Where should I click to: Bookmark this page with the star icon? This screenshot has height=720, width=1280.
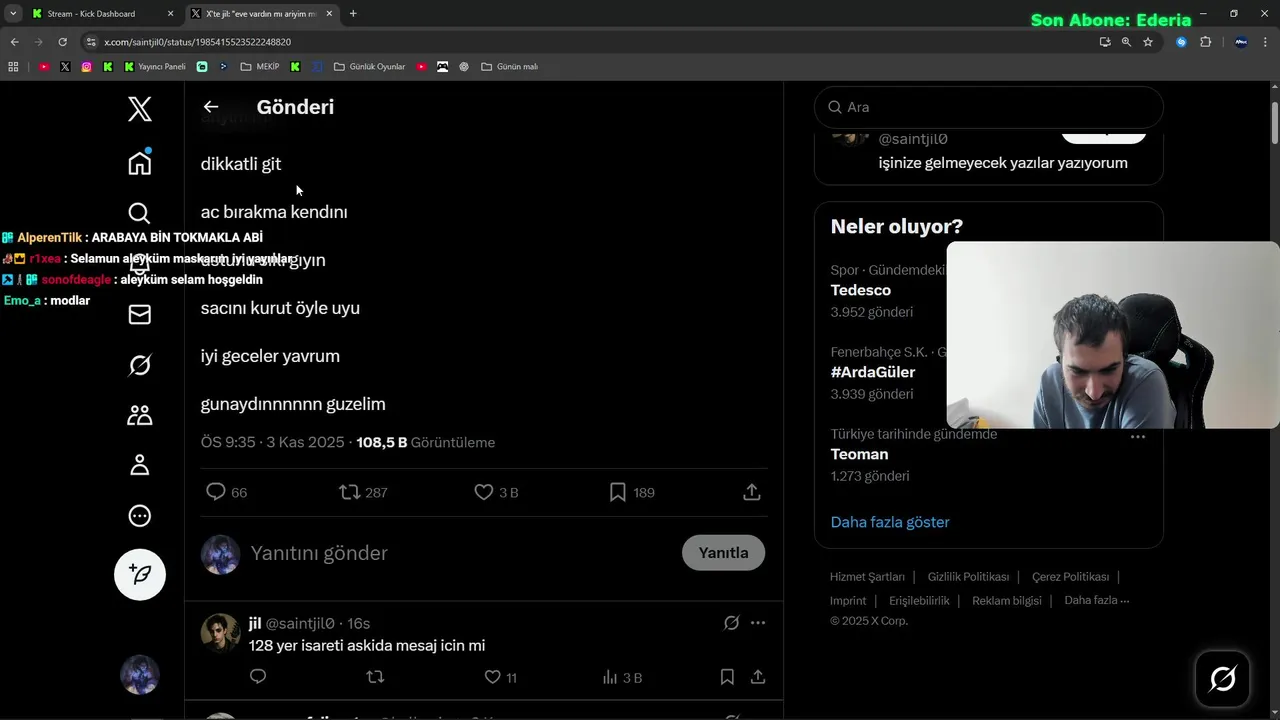click(1148, 42)
